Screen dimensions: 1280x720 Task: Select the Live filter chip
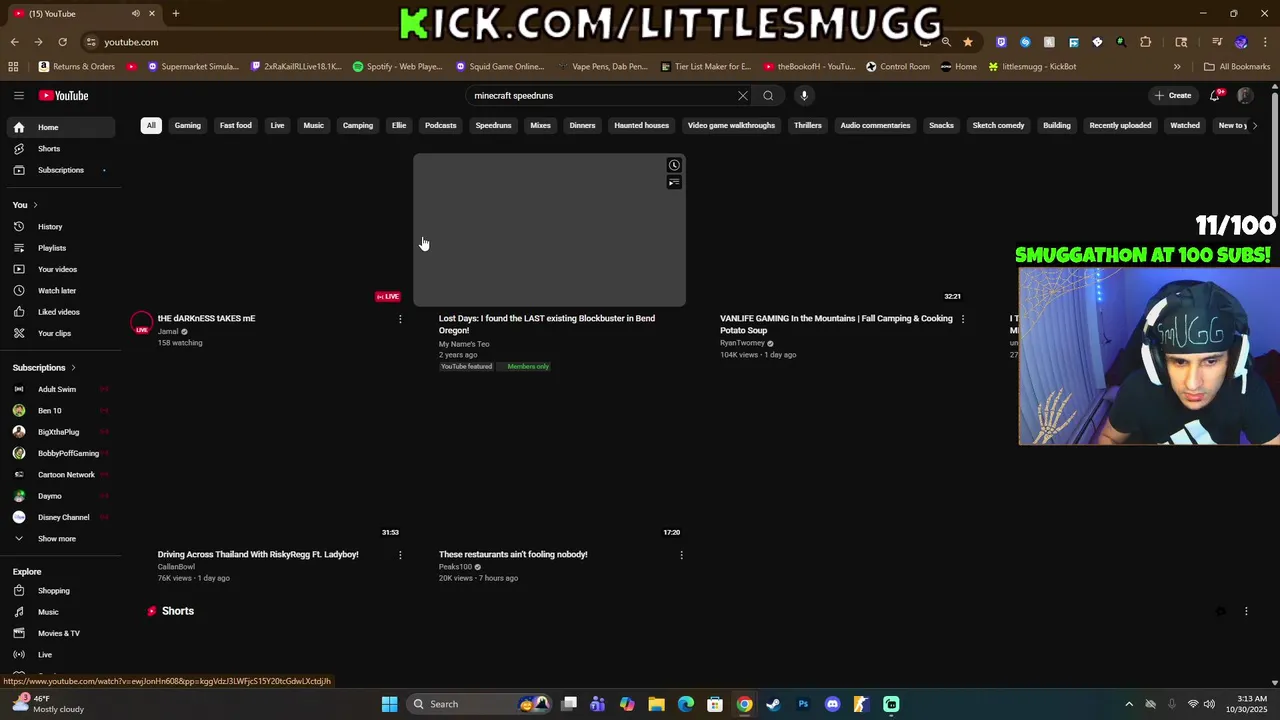(277, 126)
